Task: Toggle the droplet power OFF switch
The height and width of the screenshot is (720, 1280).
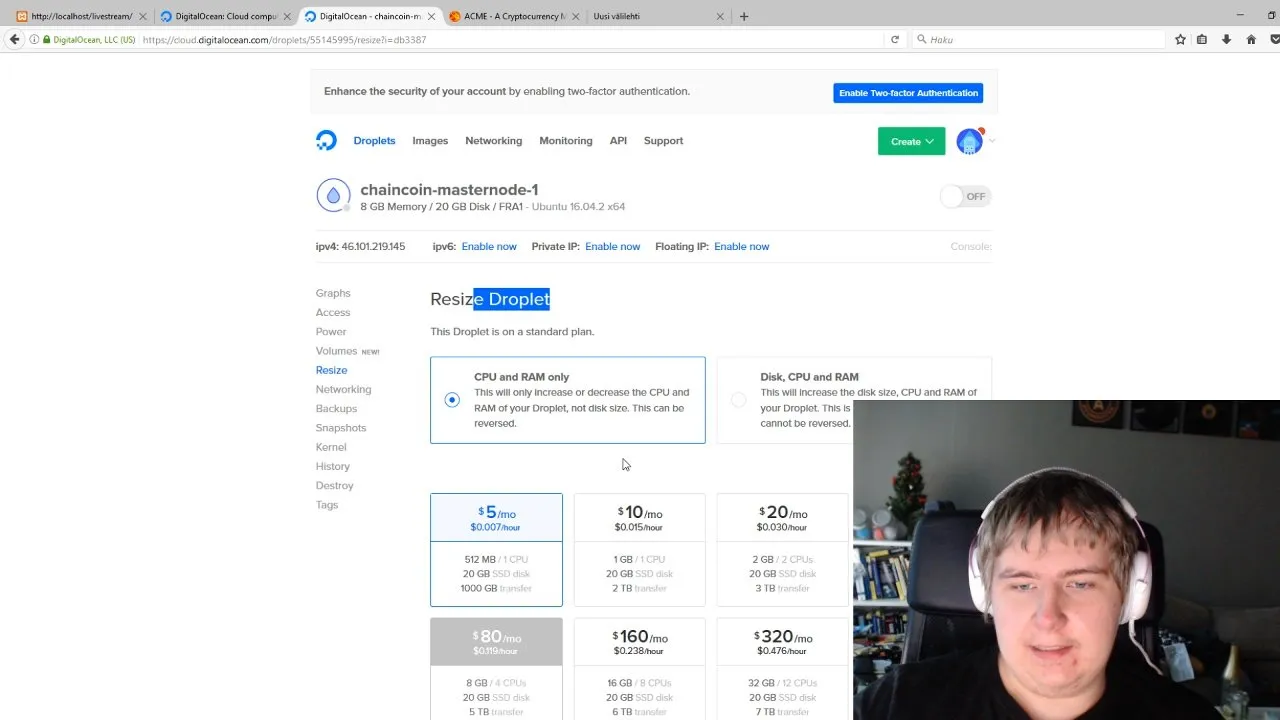Action: [x=965, y=196]
